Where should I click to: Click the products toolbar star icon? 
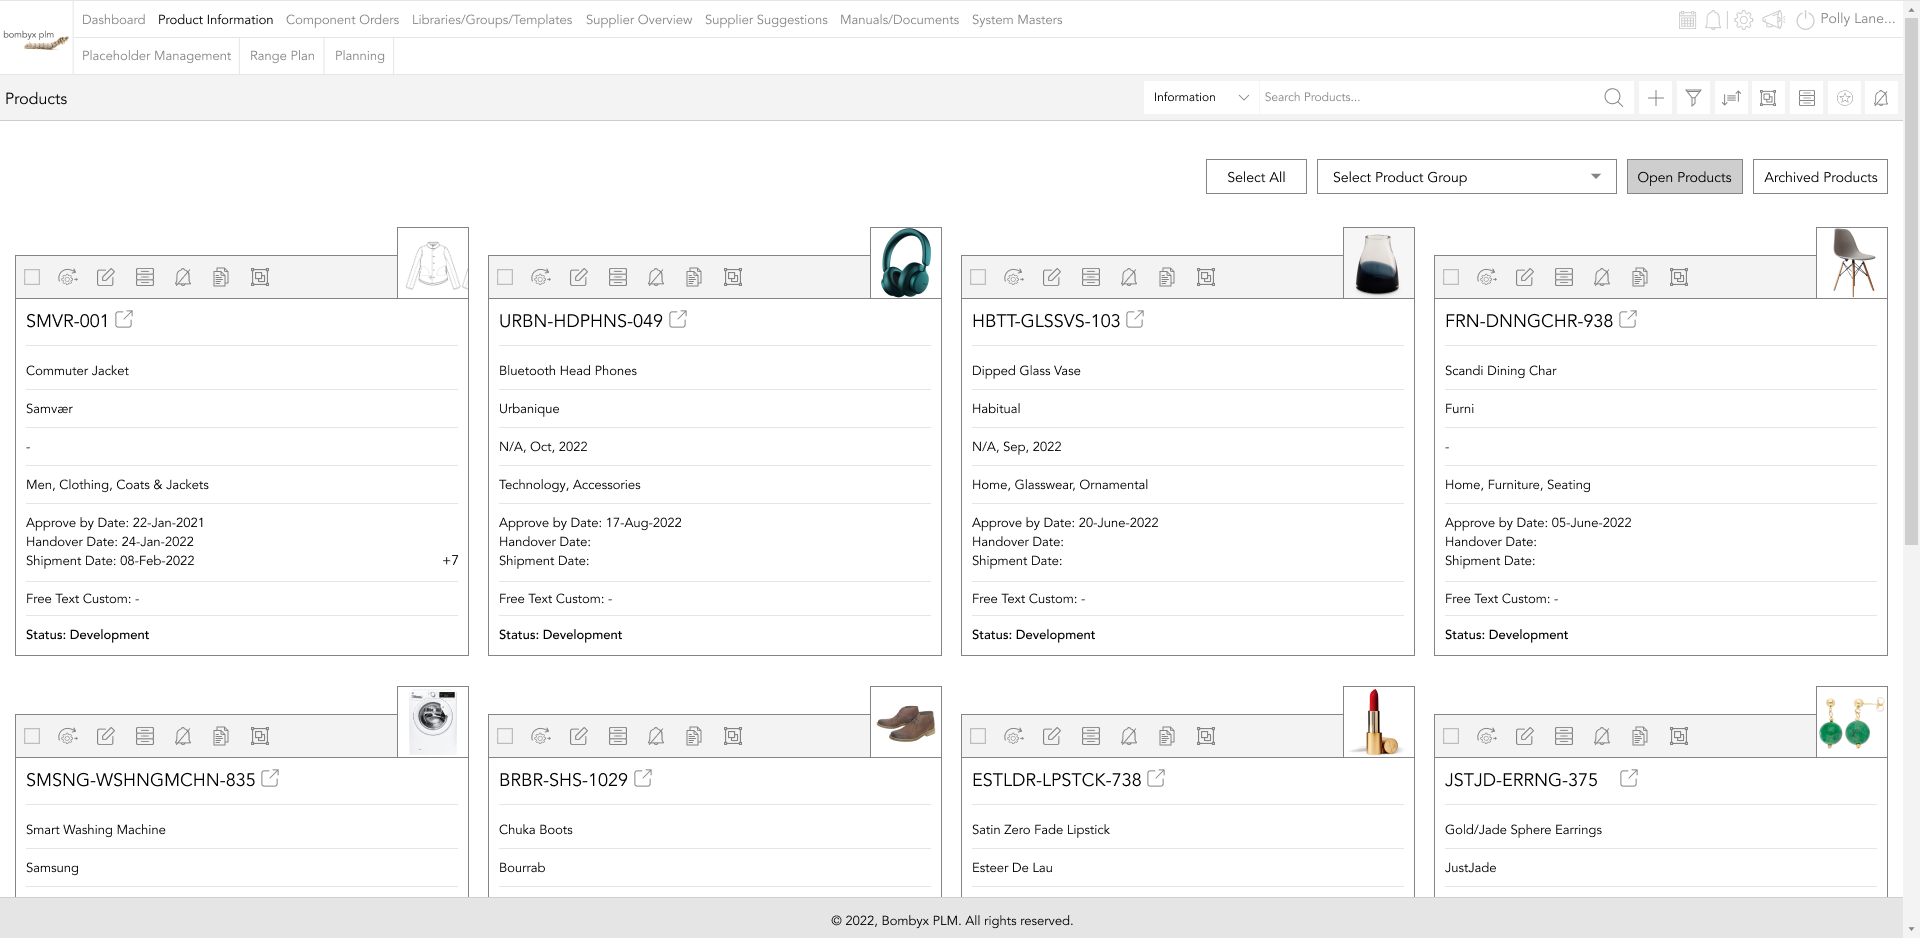click(1845, 97)
